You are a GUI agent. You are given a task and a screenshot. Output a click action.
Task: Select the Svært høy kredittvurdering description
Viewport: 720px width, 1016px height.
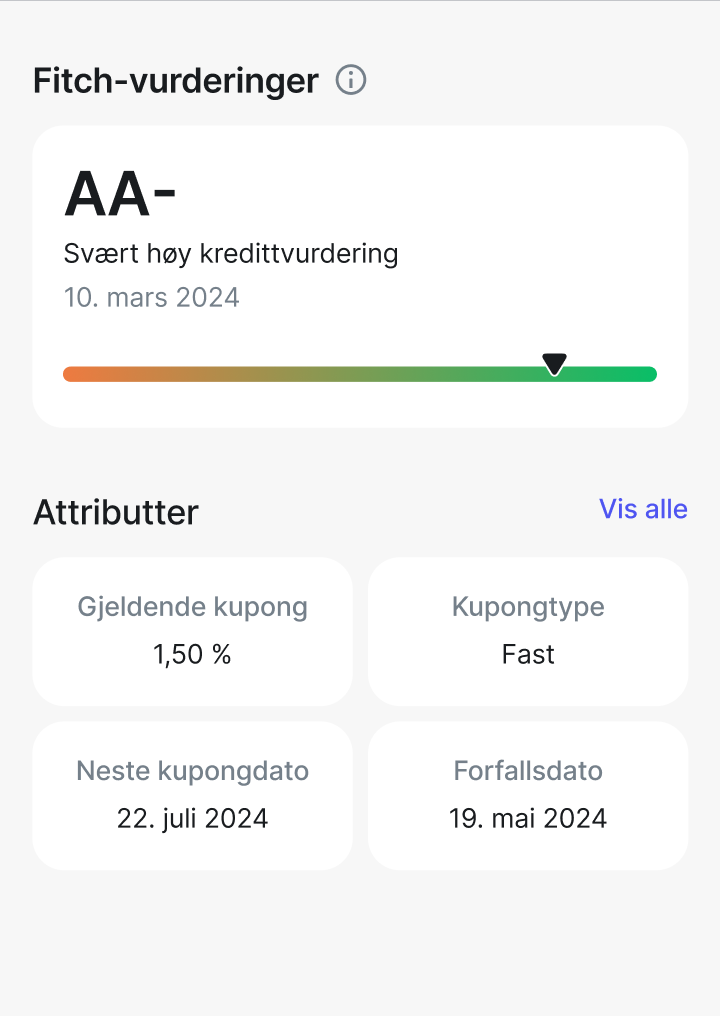(x=231, y=253)
